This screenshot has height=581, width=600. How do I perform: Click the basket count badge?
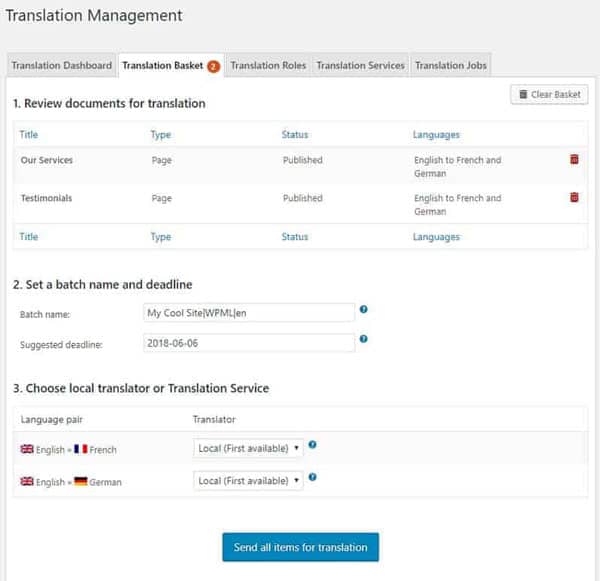pyautogui.click(x=213, y=66)
